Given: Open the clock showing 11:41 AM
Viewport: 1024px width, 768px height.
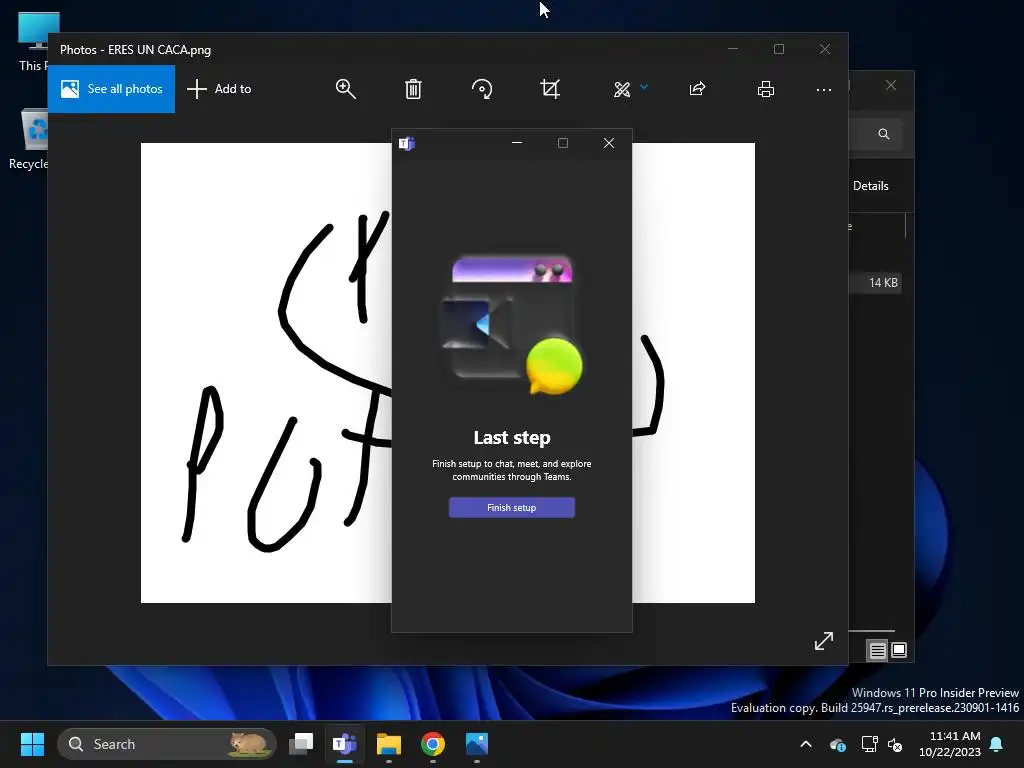Looking at the screenshot, I should 950,744.
